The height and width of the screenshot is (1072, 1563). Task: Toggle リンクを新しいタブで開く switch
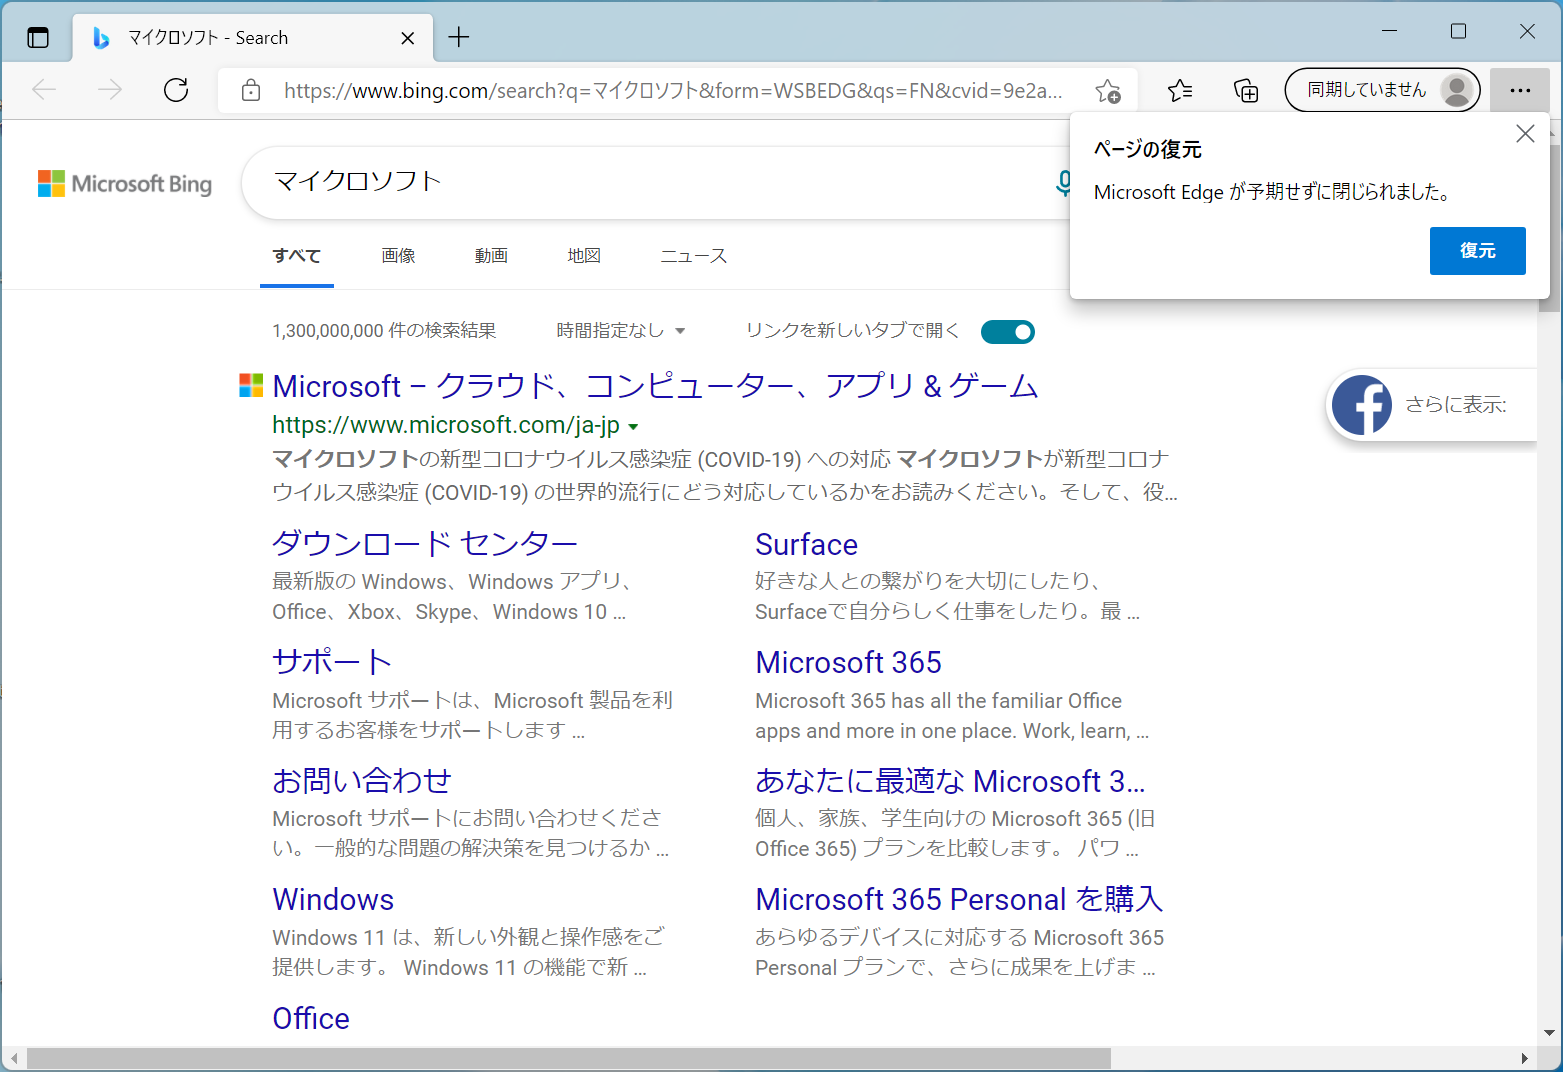point(1008,332)
